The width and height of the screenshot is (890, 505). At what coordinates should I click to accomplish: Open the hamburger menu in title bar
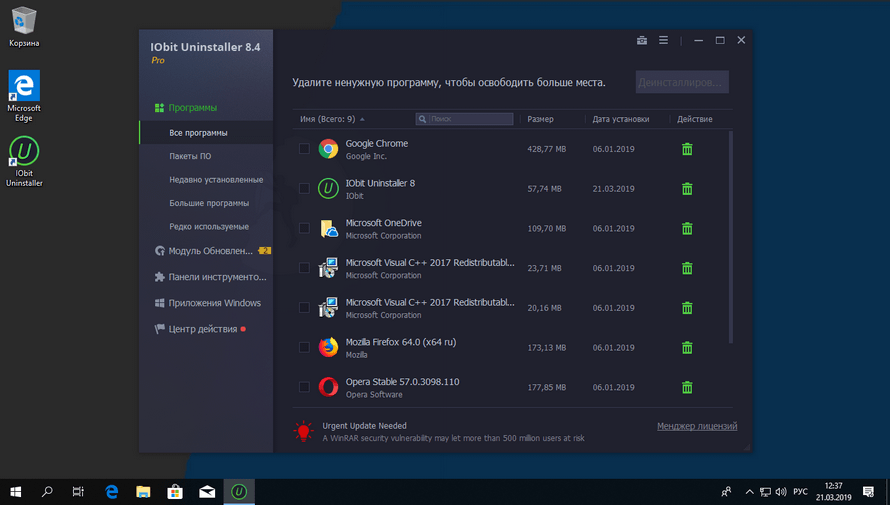coord(663,40)
